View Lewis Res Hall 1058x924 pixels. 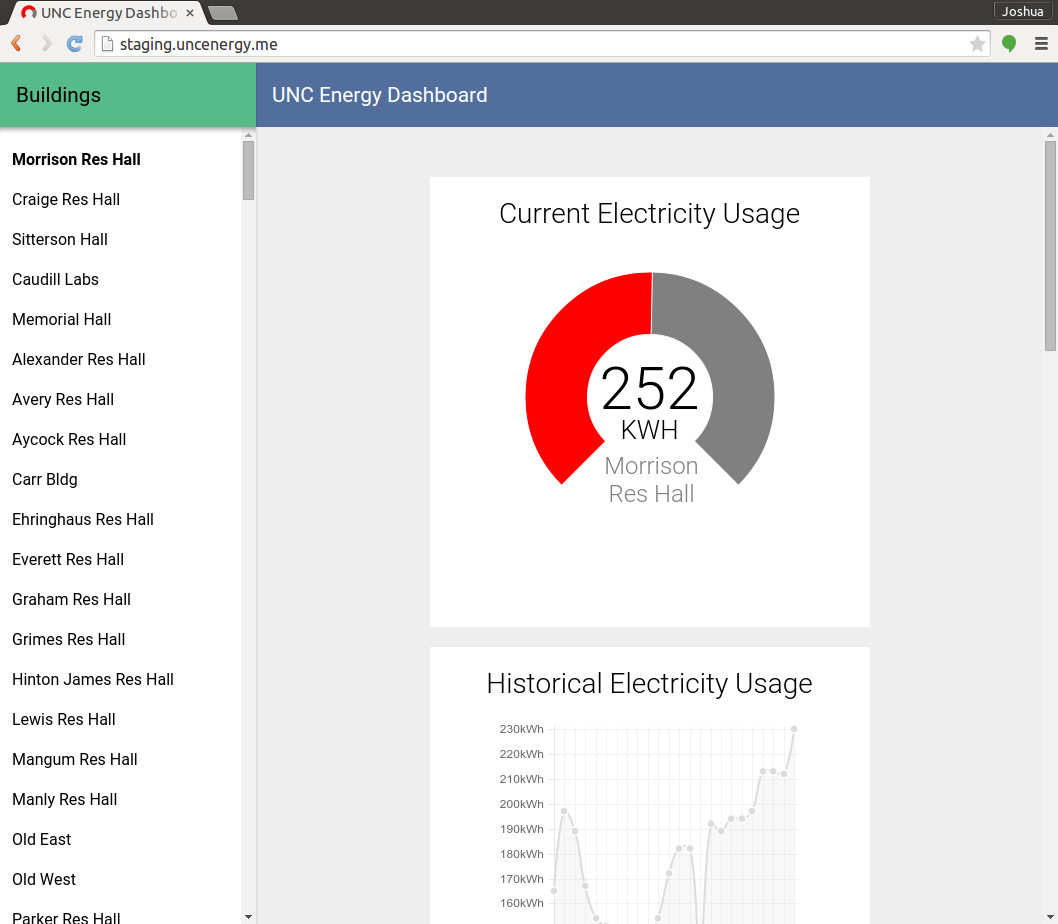pos(63,719)
